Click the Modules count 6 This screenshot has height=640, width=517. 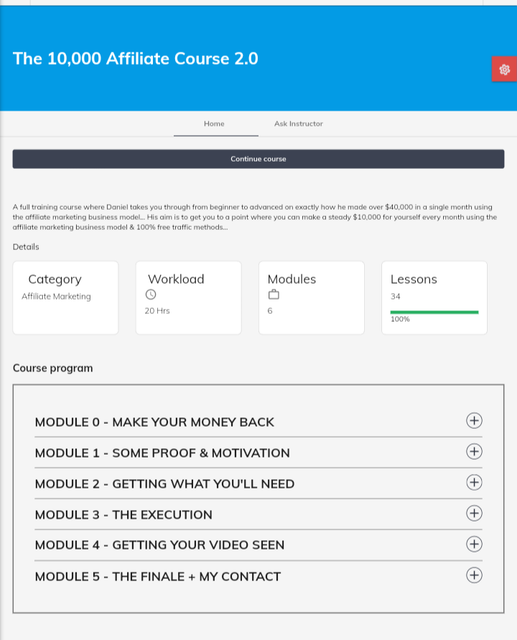270,311
